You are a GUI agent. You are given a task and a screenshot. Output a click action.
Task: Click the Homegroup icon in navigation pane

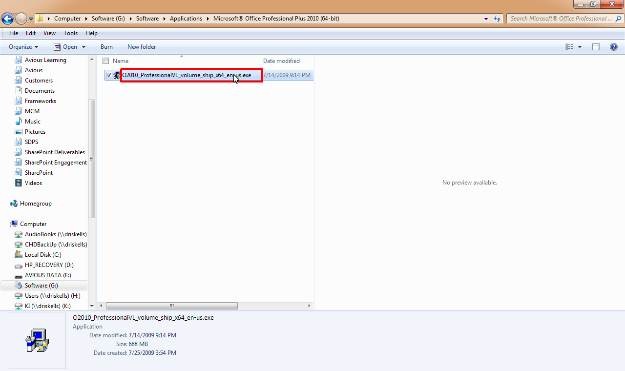tap(14, 203)
